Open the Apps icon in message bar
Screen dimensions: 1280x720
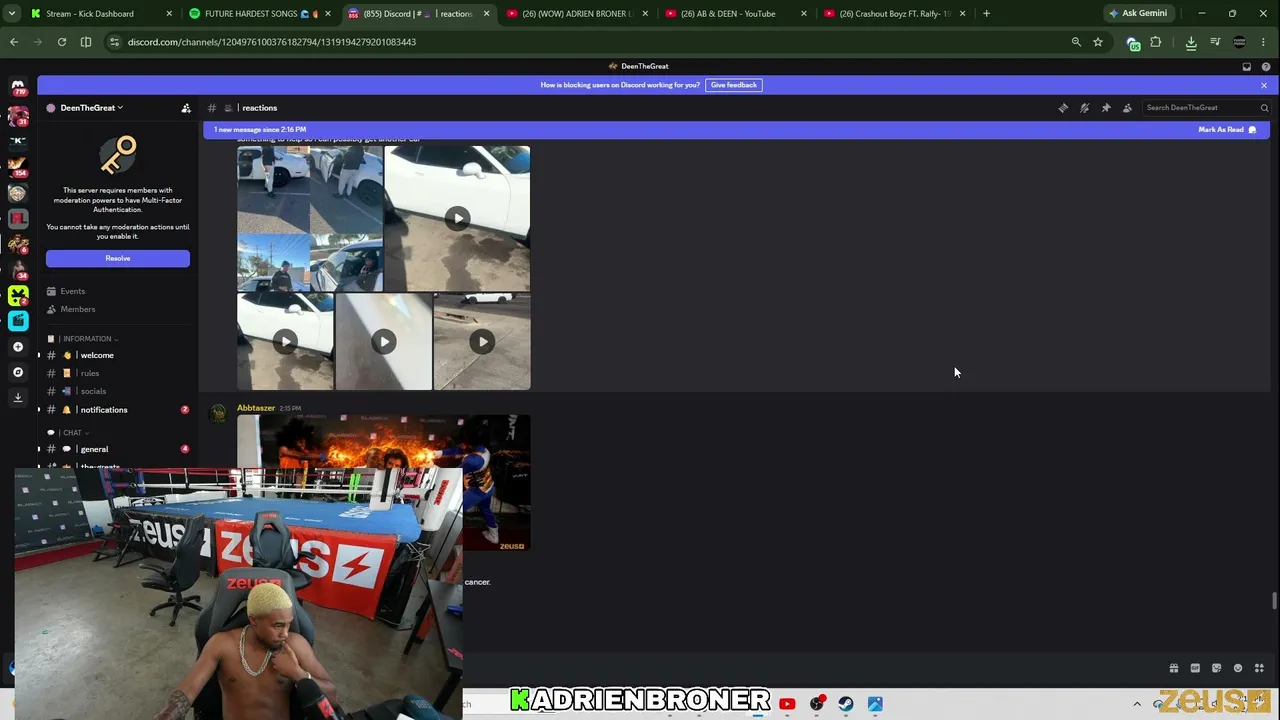click(1259, 668)
